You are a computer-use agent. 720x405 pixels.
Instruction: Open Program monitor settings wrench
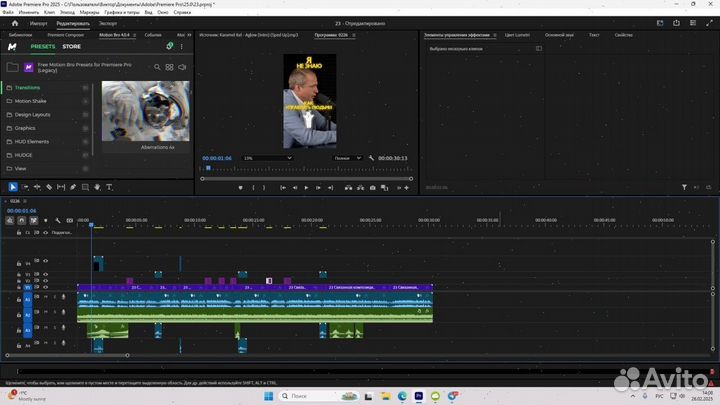[x=371, y=158]
